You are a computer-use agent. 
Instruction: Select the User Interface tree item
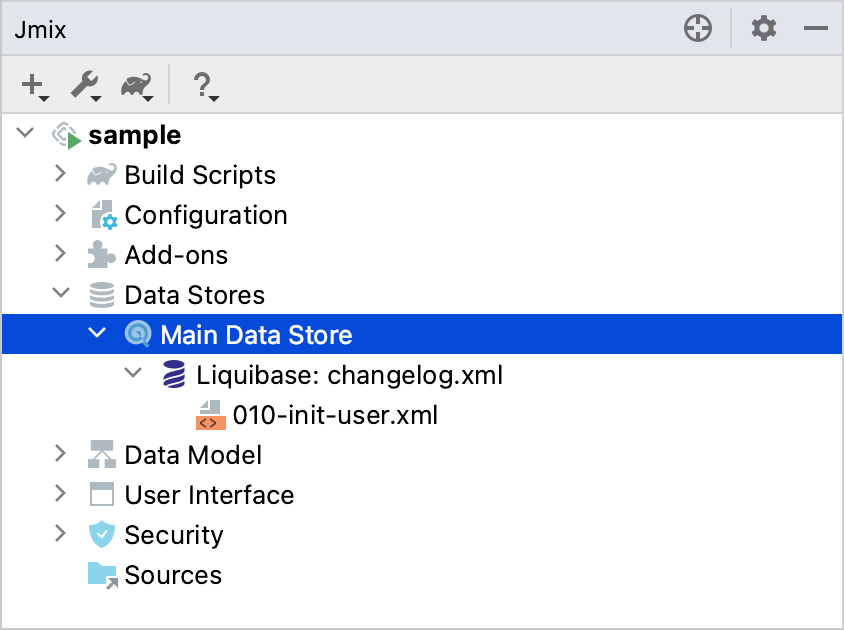point(209,495)
